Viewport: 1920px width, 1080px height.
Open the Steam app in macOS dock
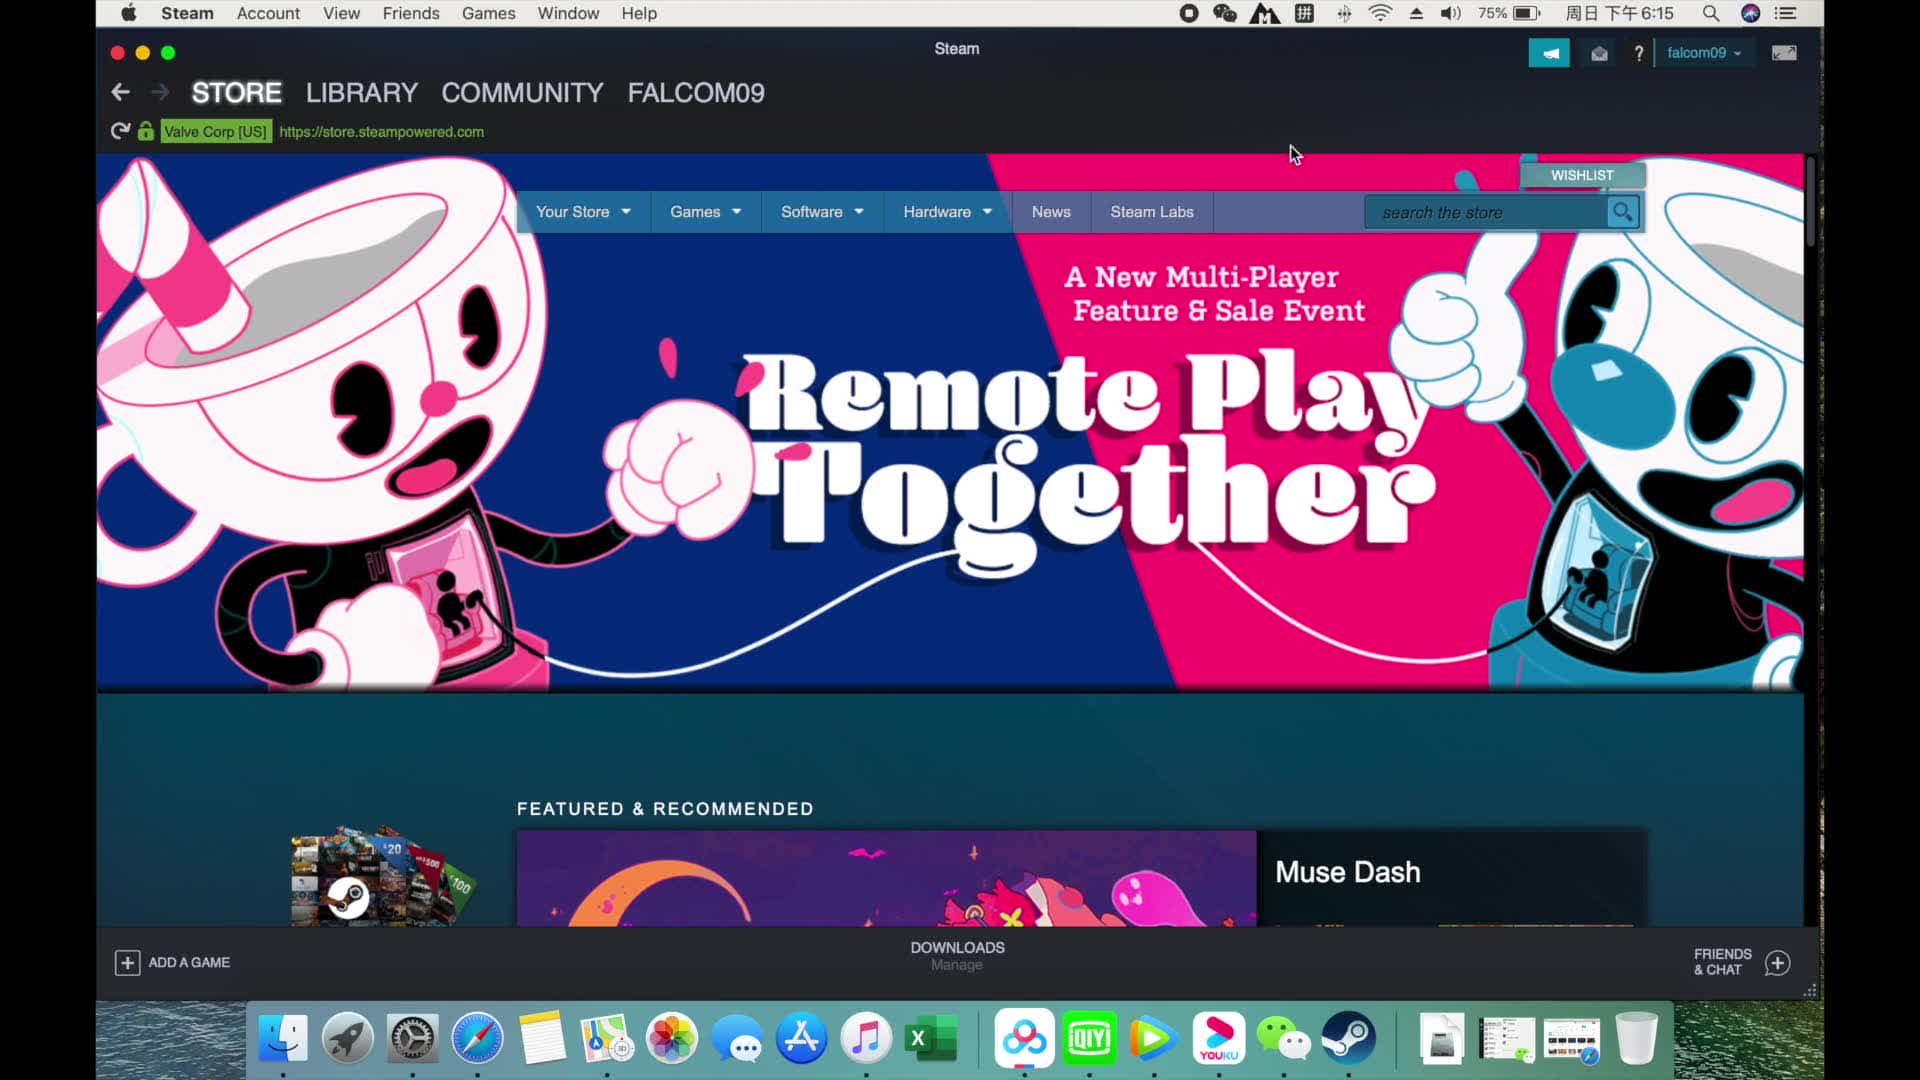click(x=1349, y=1040)
